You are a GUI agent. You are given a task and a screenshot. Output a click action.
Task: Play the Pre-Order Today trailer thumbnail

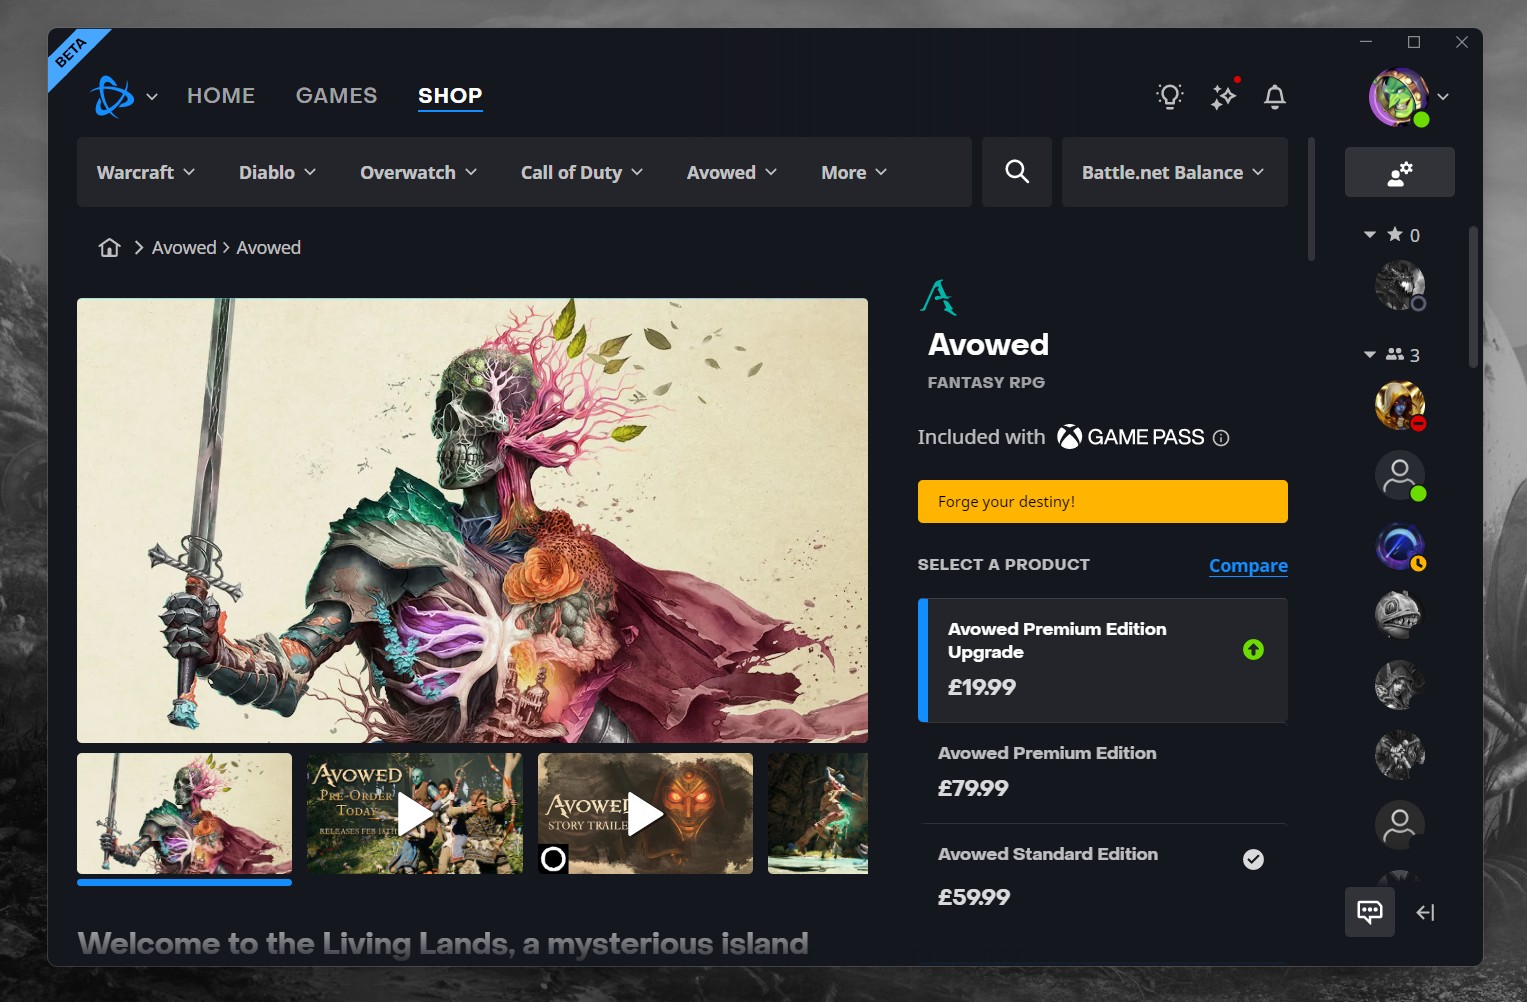[415, 814]
